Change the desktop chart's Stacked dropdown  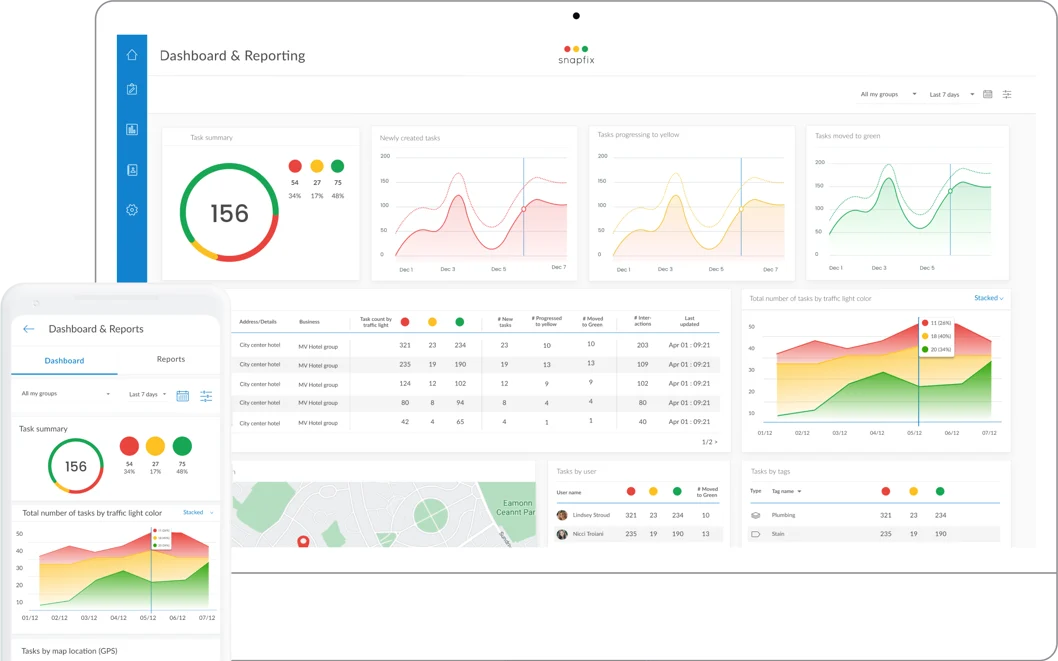pos(989,298)
